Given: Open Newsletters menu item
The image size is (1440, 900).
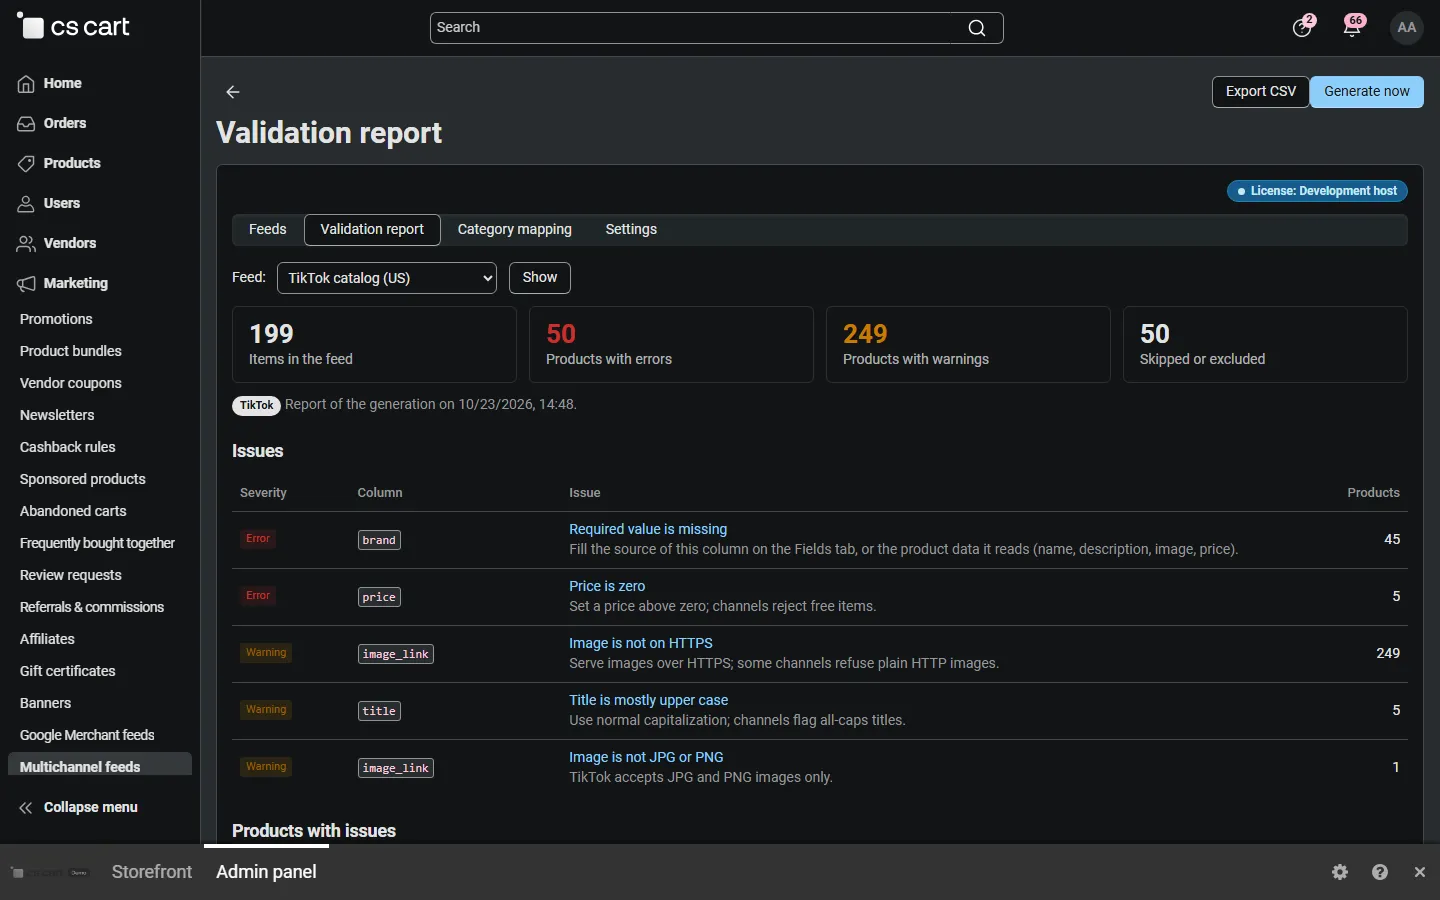Looking at the screenshot, I should point(57,415).
